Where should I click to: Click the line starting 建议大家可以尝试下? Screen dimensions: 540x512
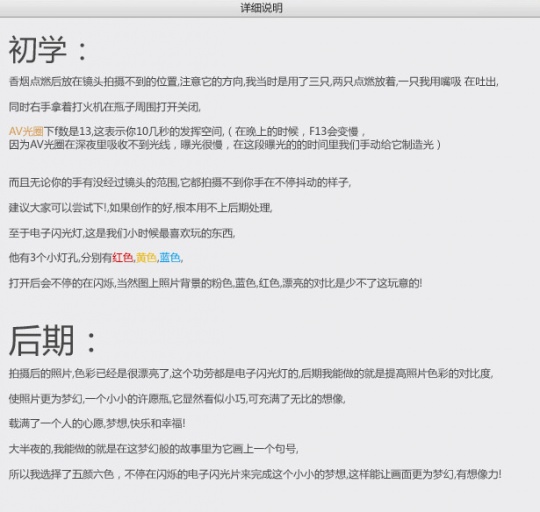[x=141, y=208]
